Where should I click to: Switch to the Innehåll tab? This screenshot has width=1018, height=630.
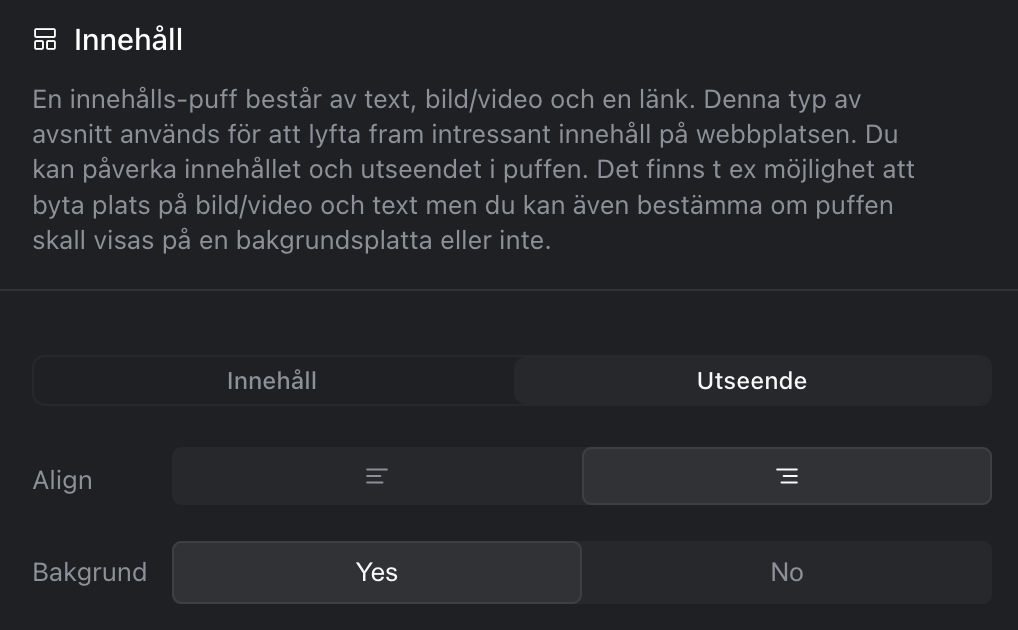coord(272,381)
